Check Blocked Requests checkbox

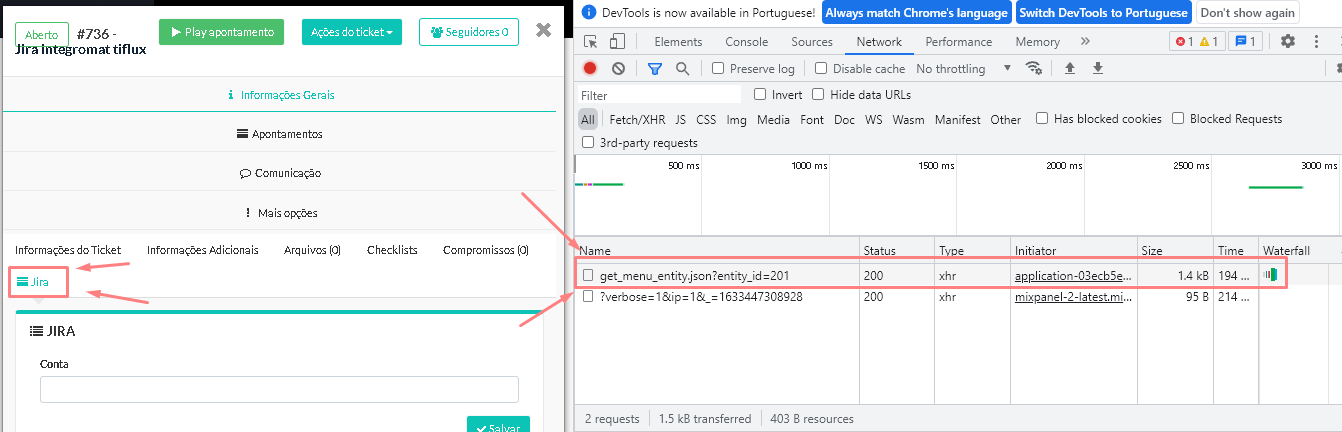point(1178,118)
